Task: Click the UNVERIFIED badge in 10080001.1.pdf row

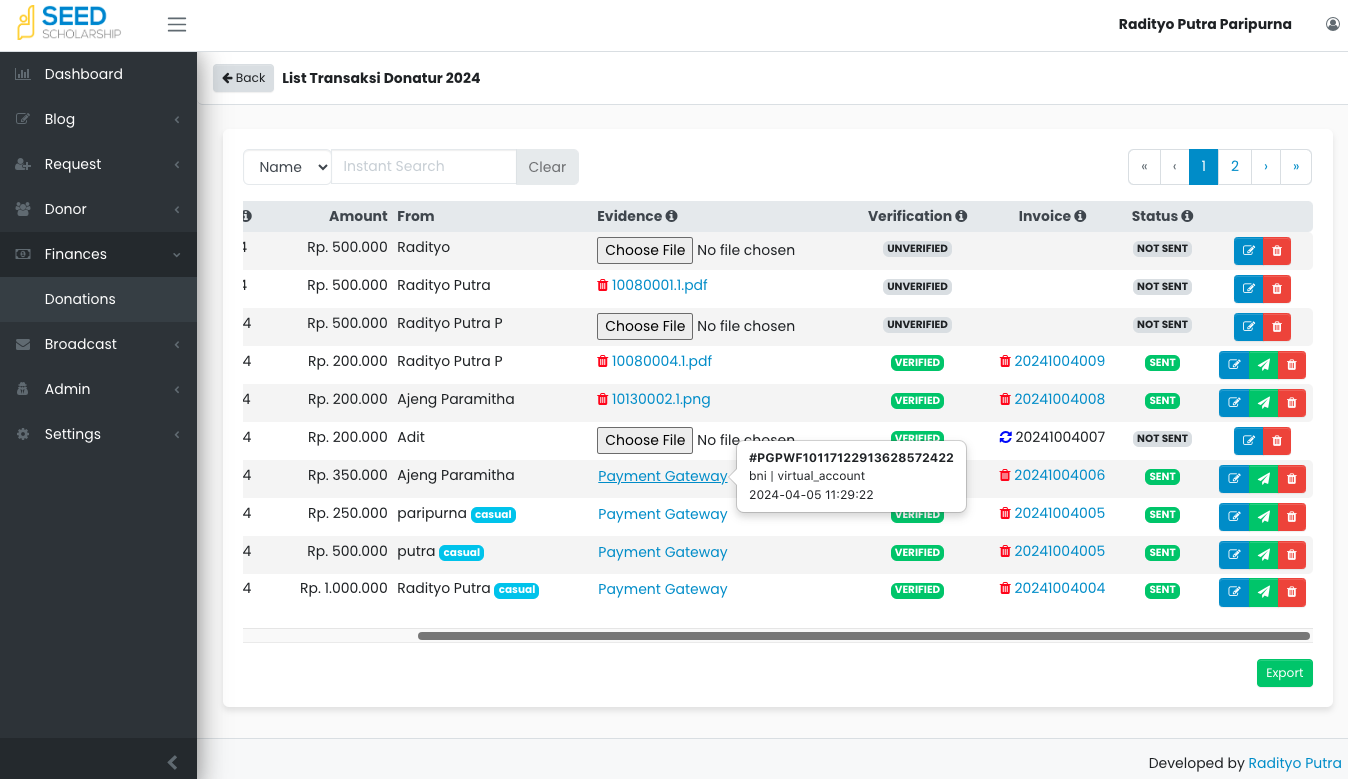Action: pos(917,286)
